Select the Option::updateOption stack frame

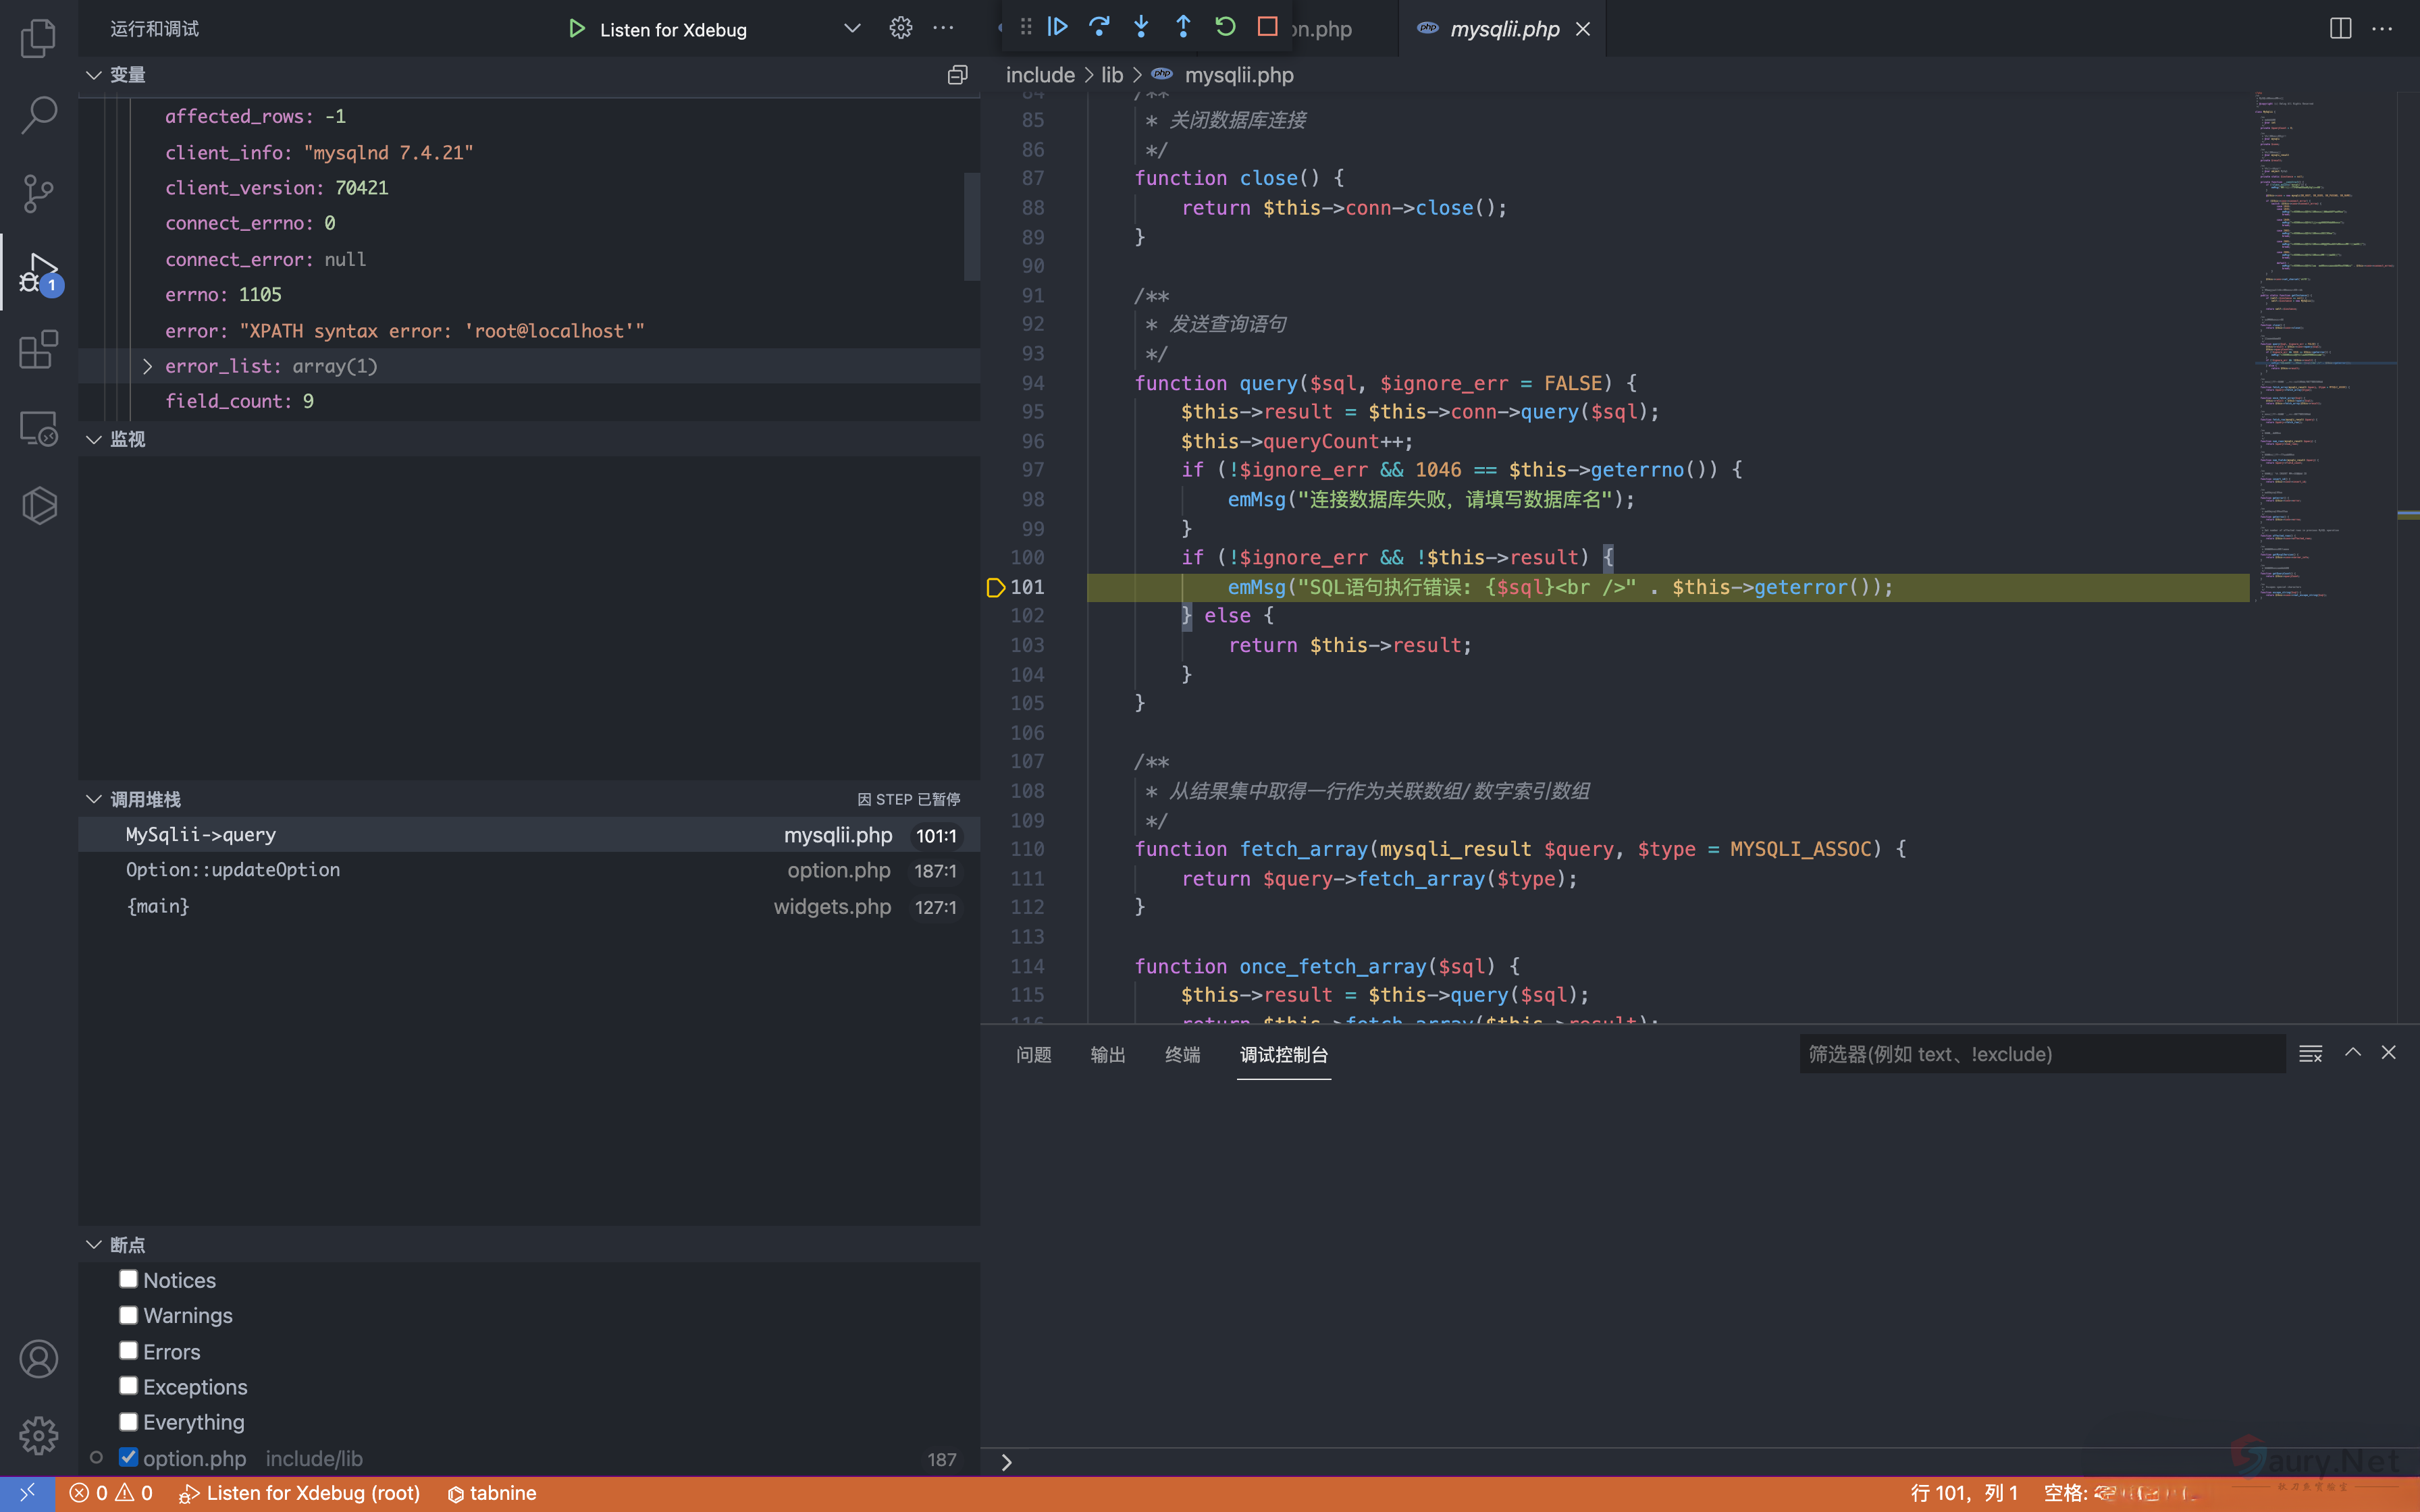233,870
